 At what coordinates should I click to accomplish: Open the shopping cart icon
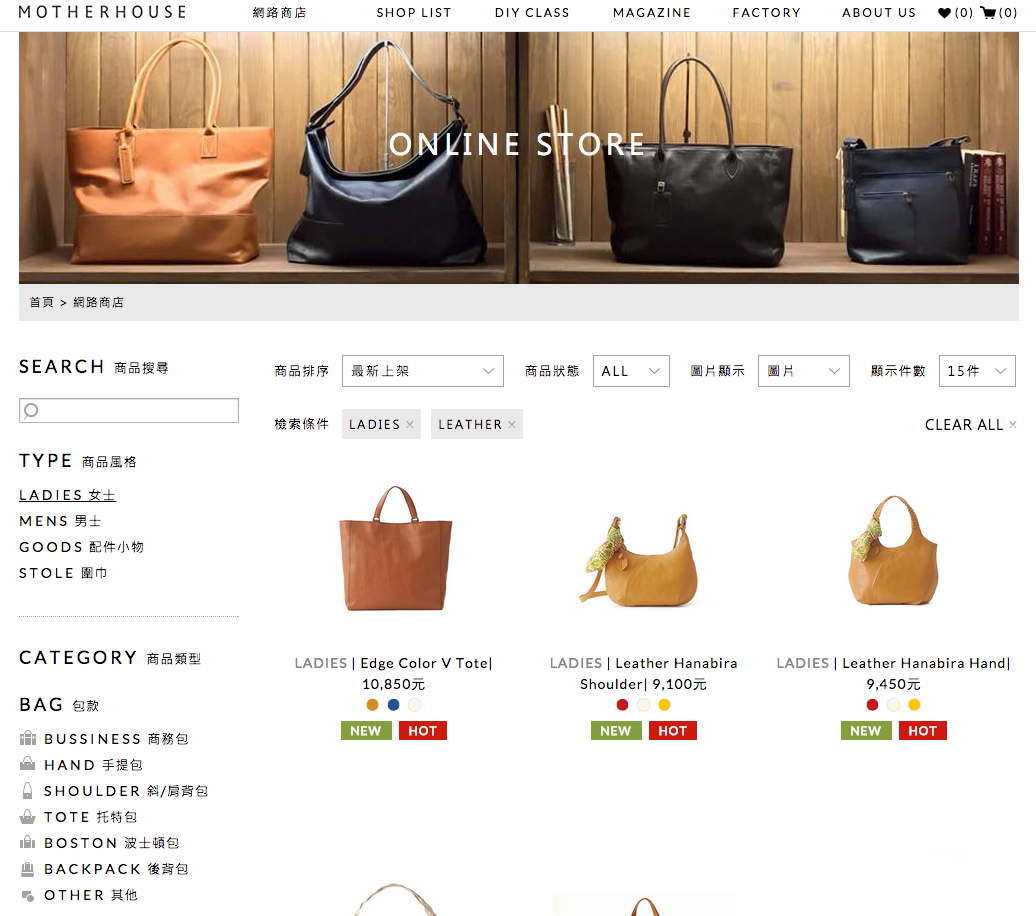pyautogui.click(x=988, y=13)
